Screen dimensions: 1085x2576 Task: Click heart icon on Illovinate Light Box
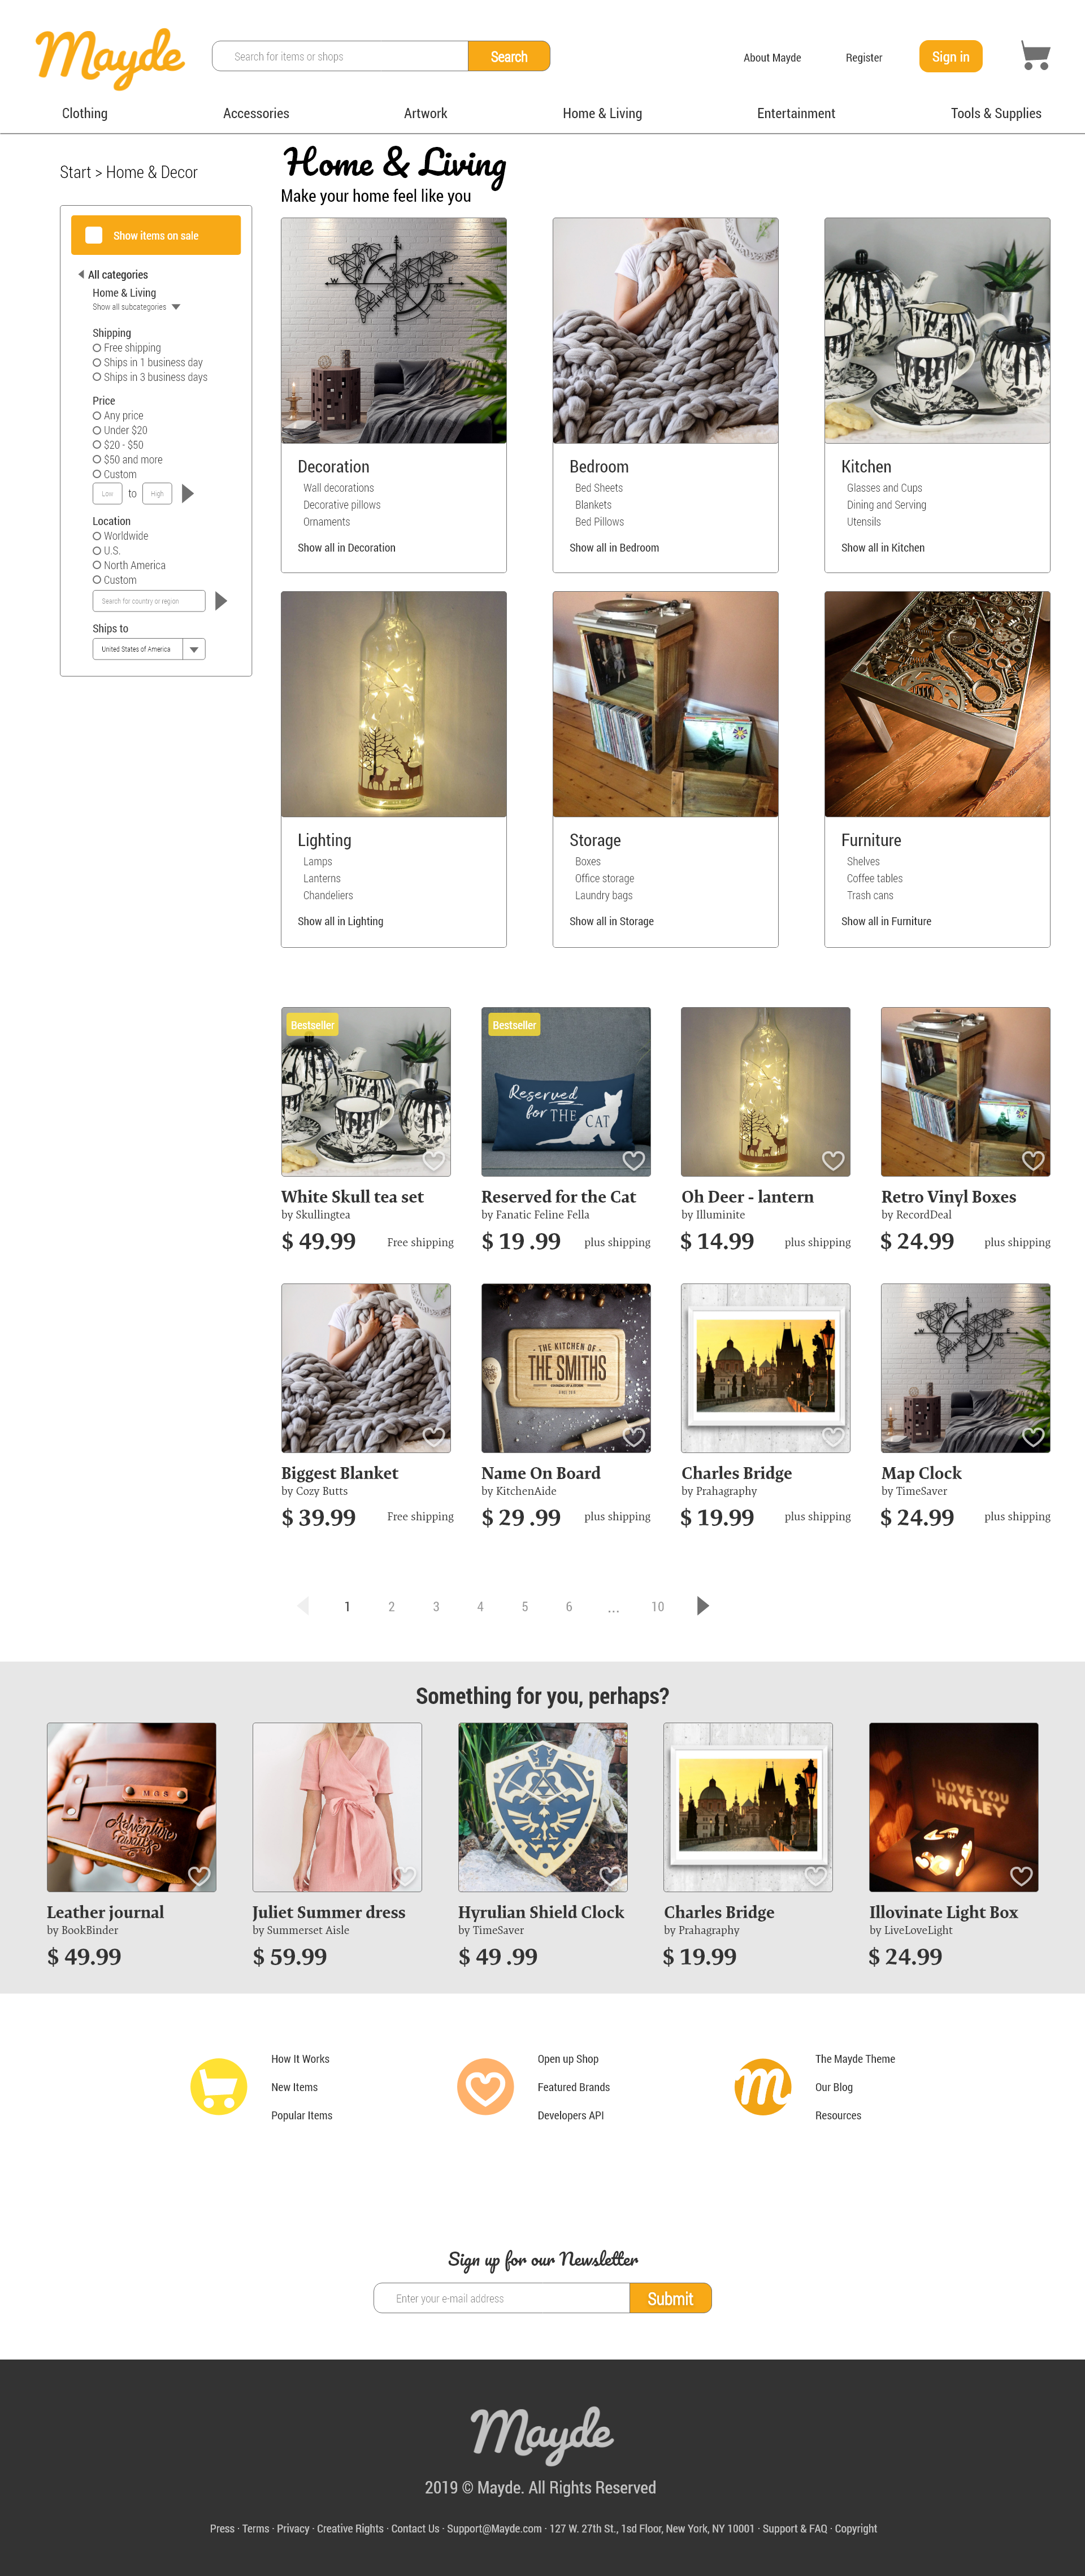1021,1876
